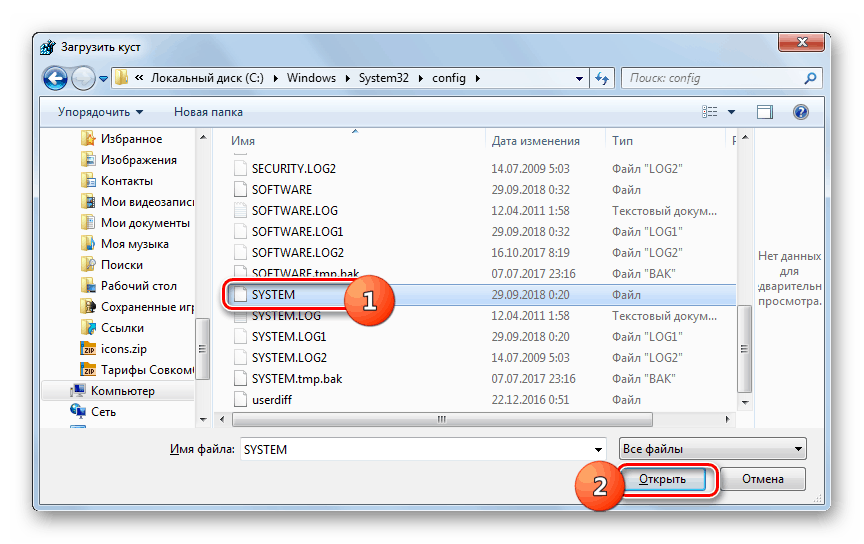Click the file list scroll-down arrow

coord(745,402)
